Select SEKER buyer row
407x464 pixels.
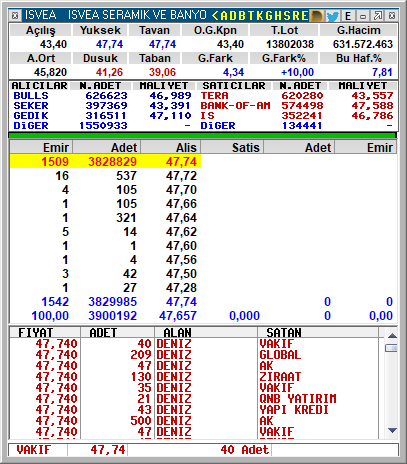[31, 106]
